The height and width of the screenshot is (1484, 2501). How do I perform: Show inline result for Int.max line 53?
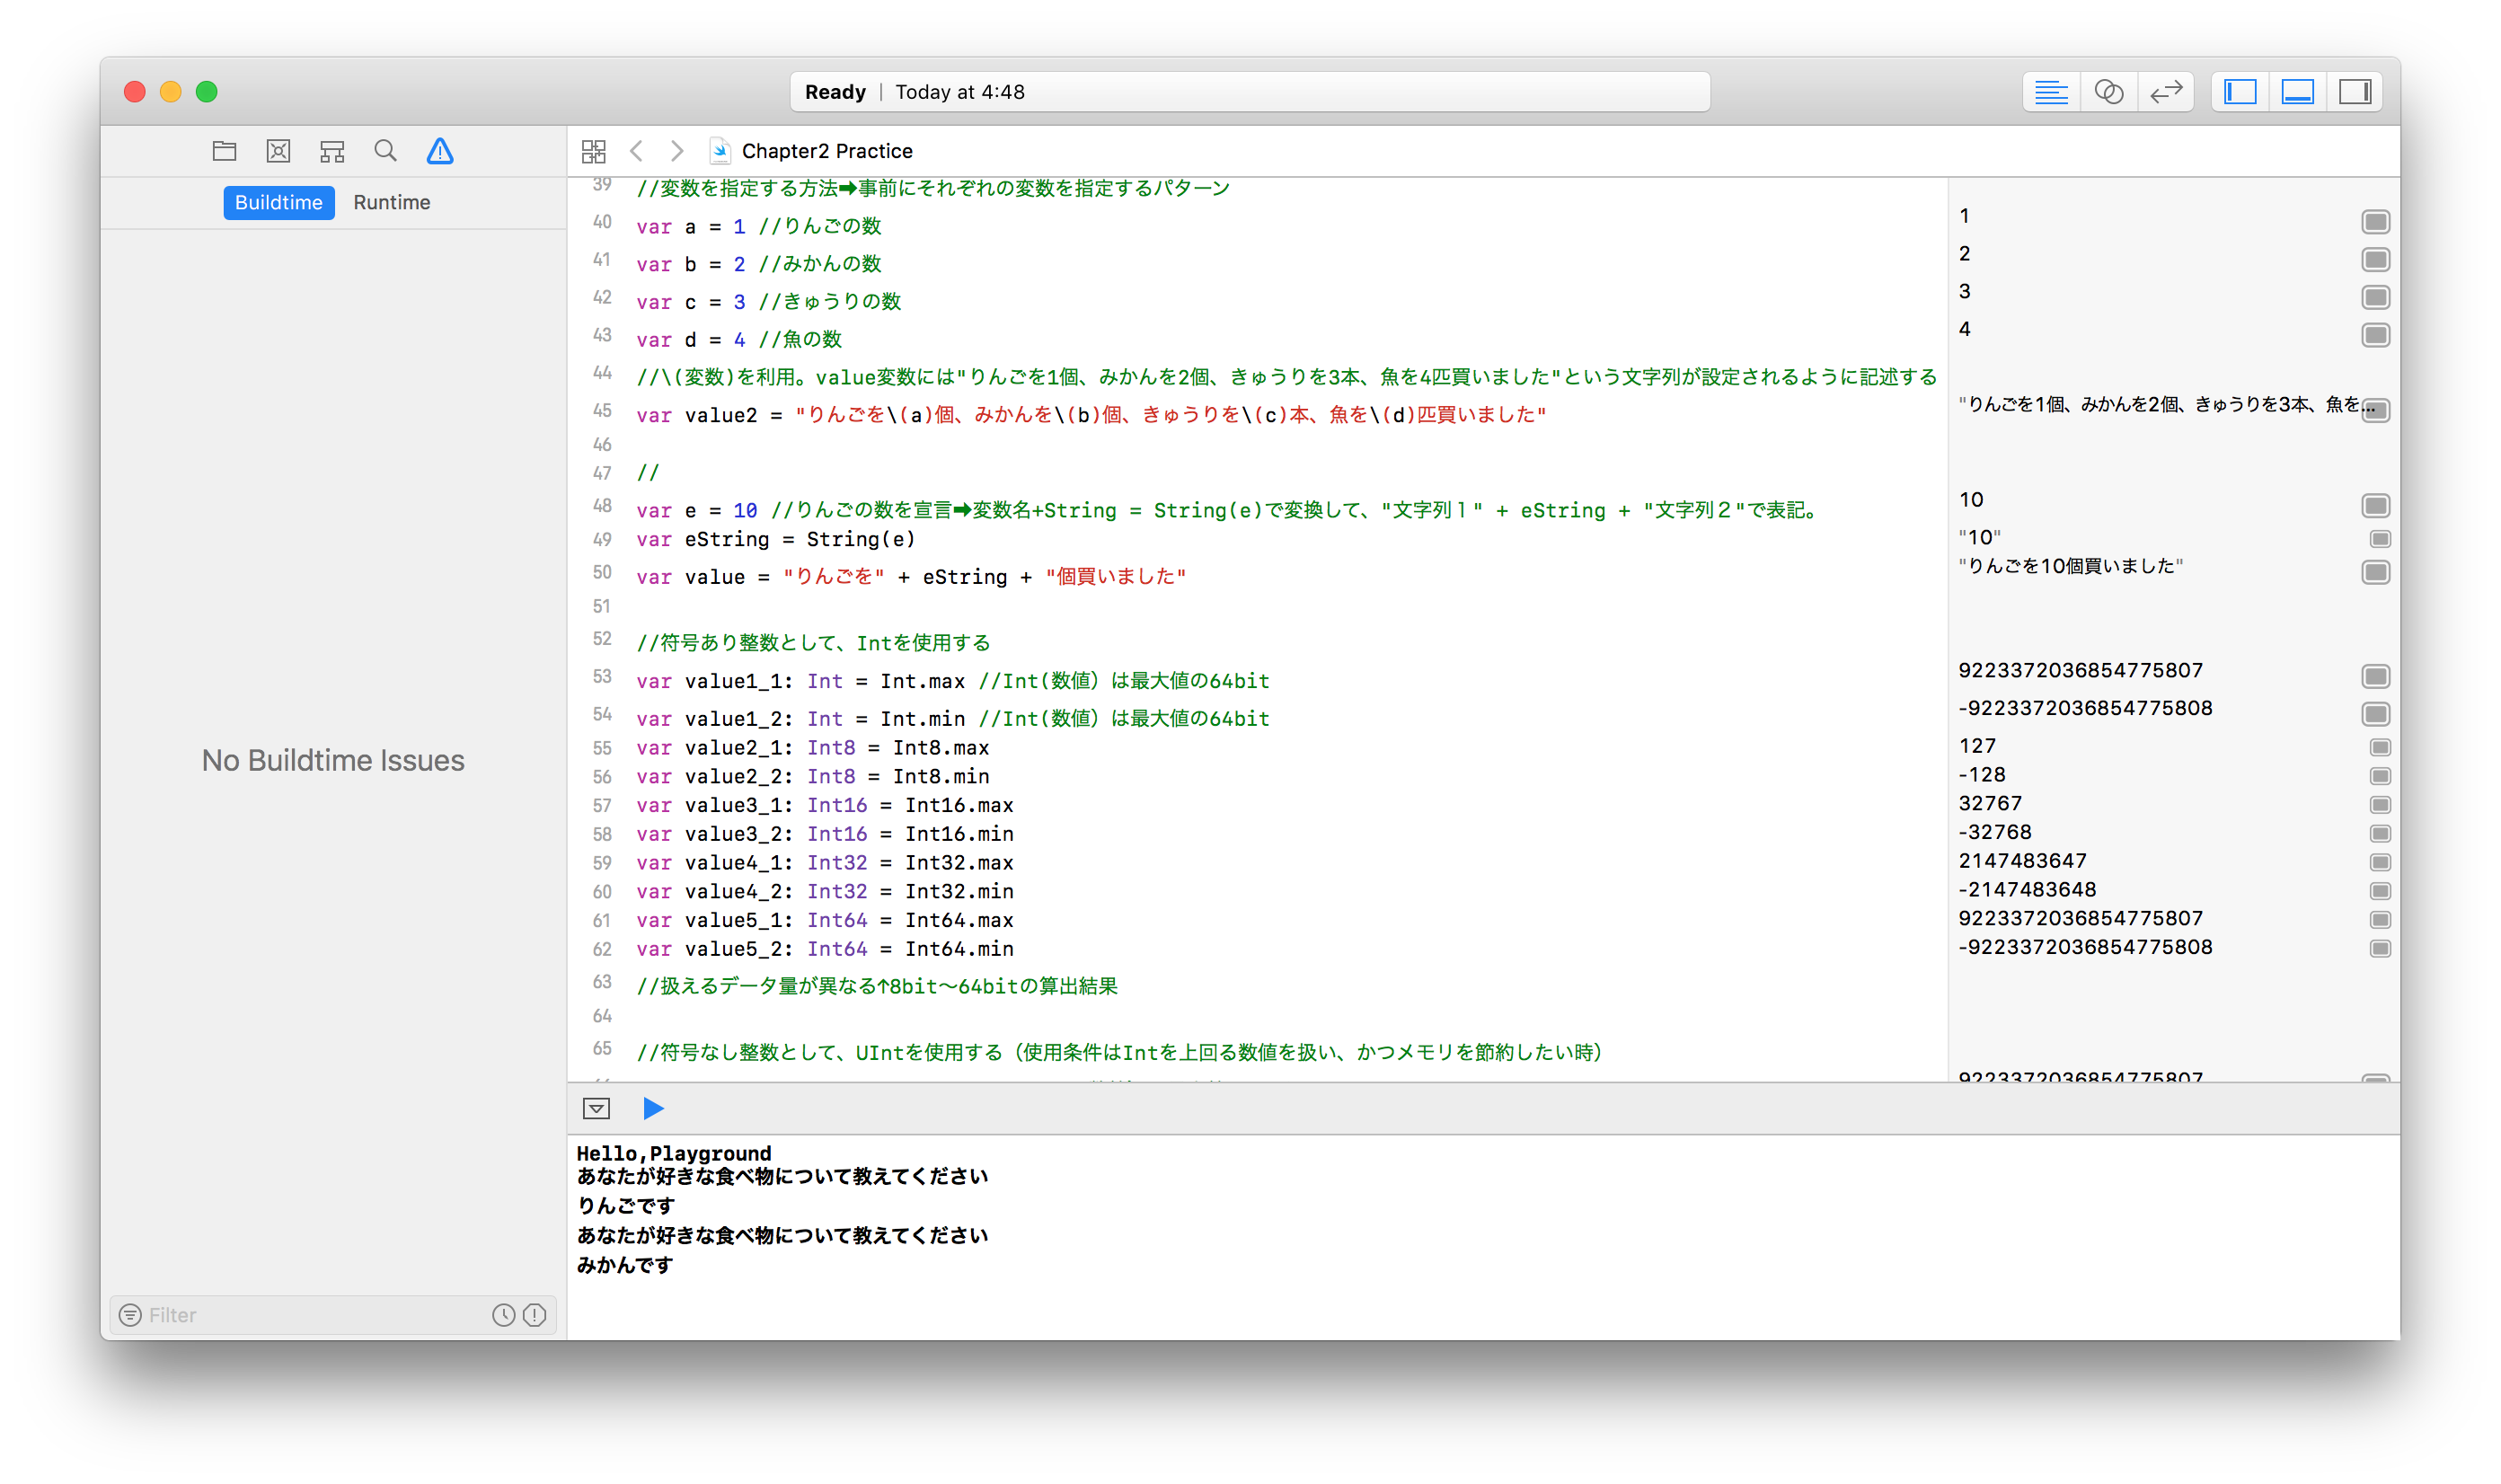(2375, 677)
